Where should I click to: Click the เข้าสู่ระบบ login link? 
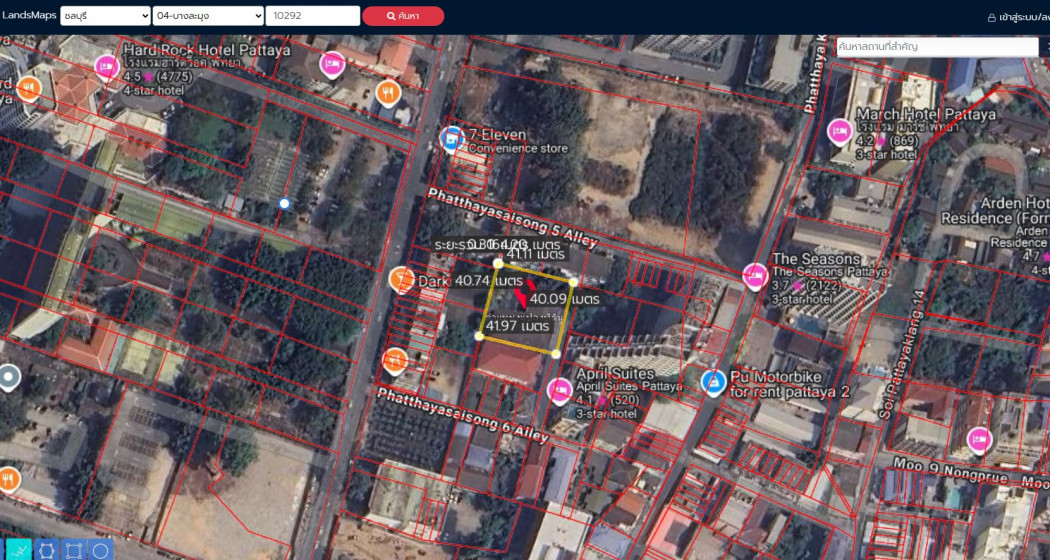point(1018,17)
